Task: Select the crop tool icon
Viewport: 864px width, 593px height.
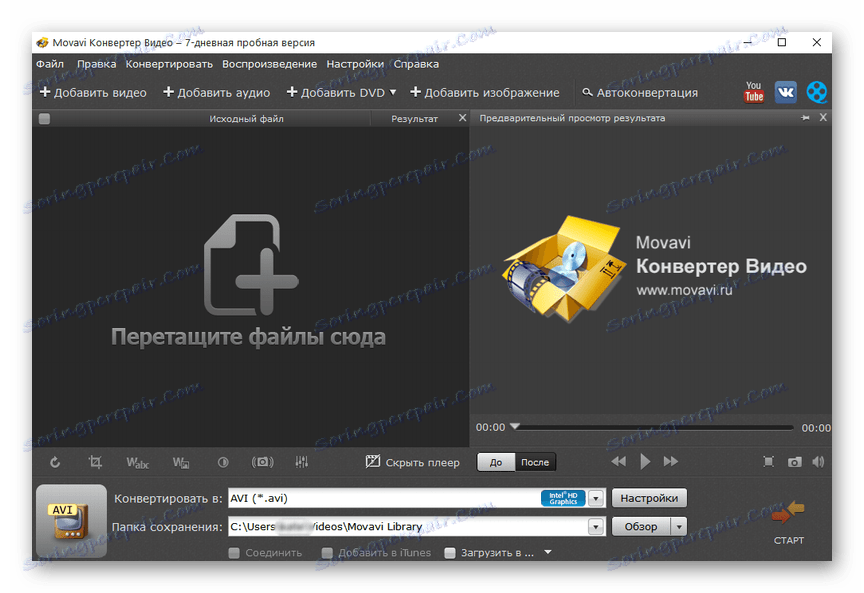Action: tap(95, 462)
